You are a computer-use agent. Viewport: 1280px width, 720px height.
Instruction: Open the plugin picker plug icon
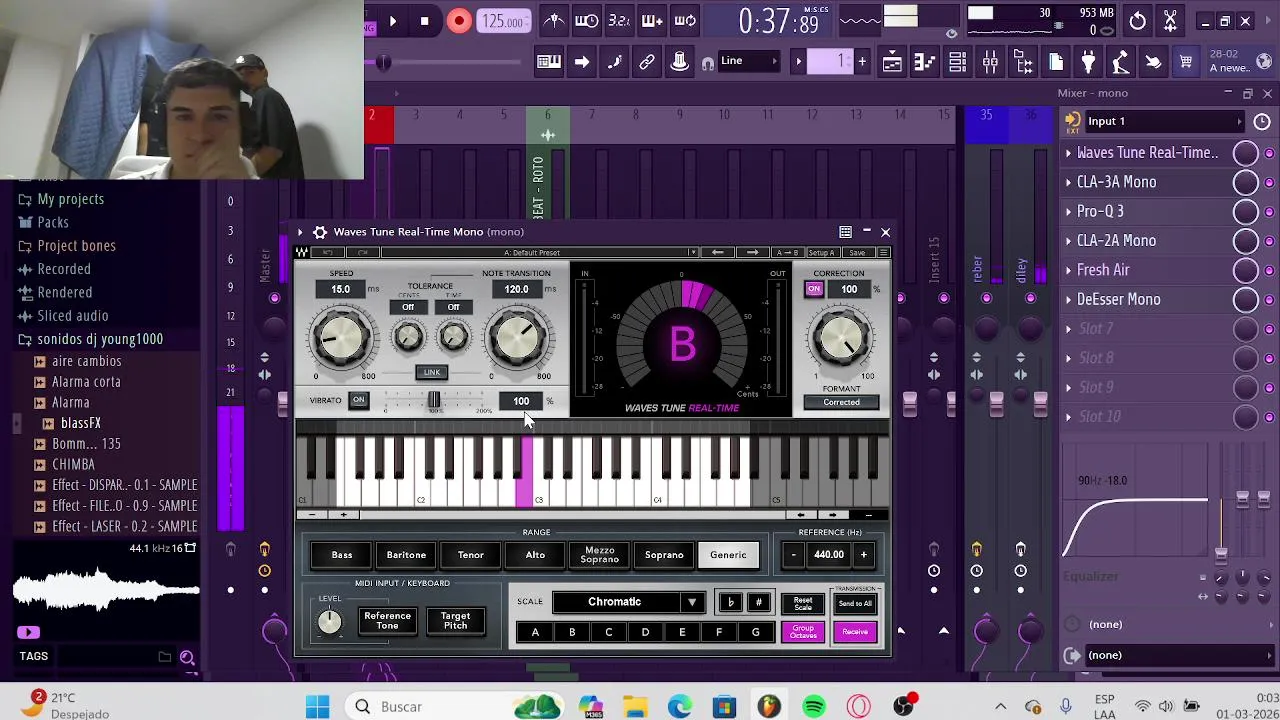point(1088,63)
